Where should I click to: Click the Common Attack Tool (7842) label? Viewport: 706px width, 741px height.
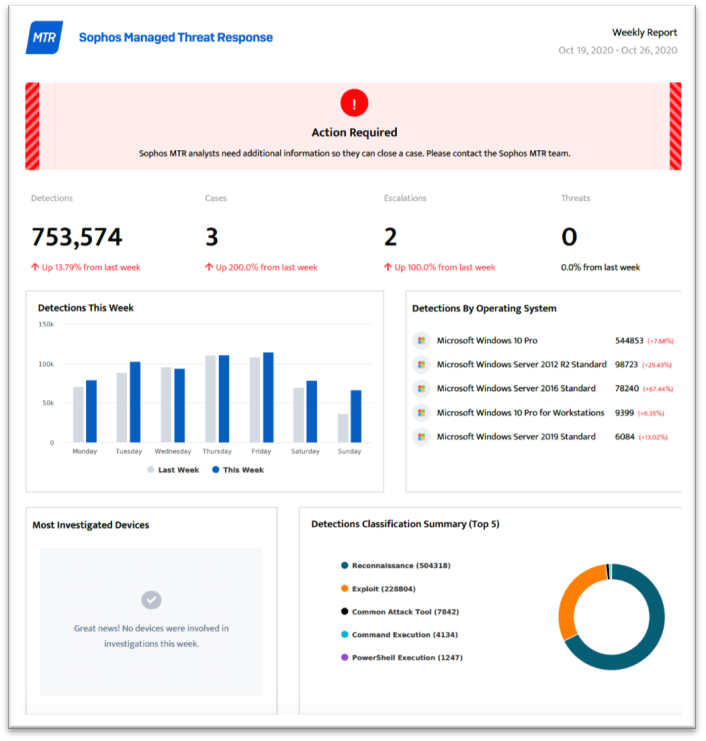(405, 612)
